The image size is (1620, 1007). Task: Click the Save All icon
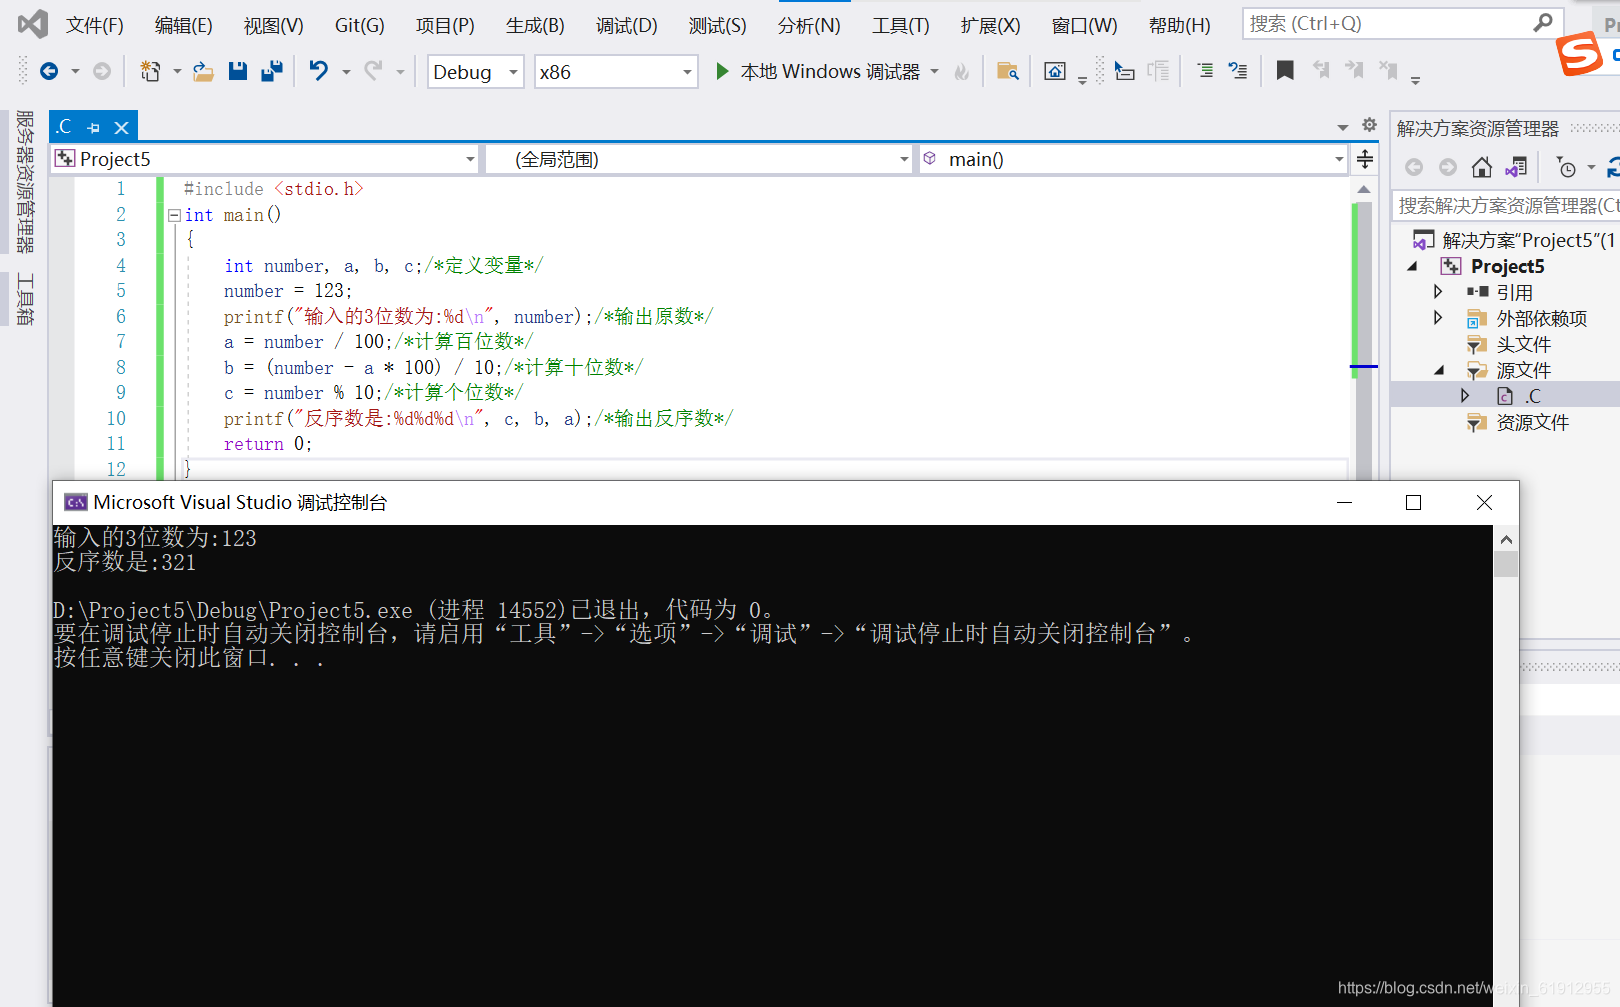click(x=271, y=71)
